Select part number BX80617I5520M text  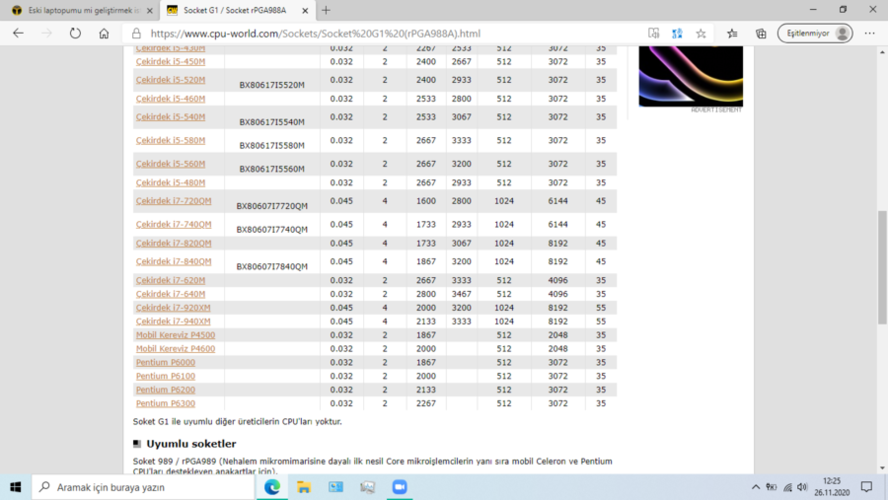click(x=272, y=85)
